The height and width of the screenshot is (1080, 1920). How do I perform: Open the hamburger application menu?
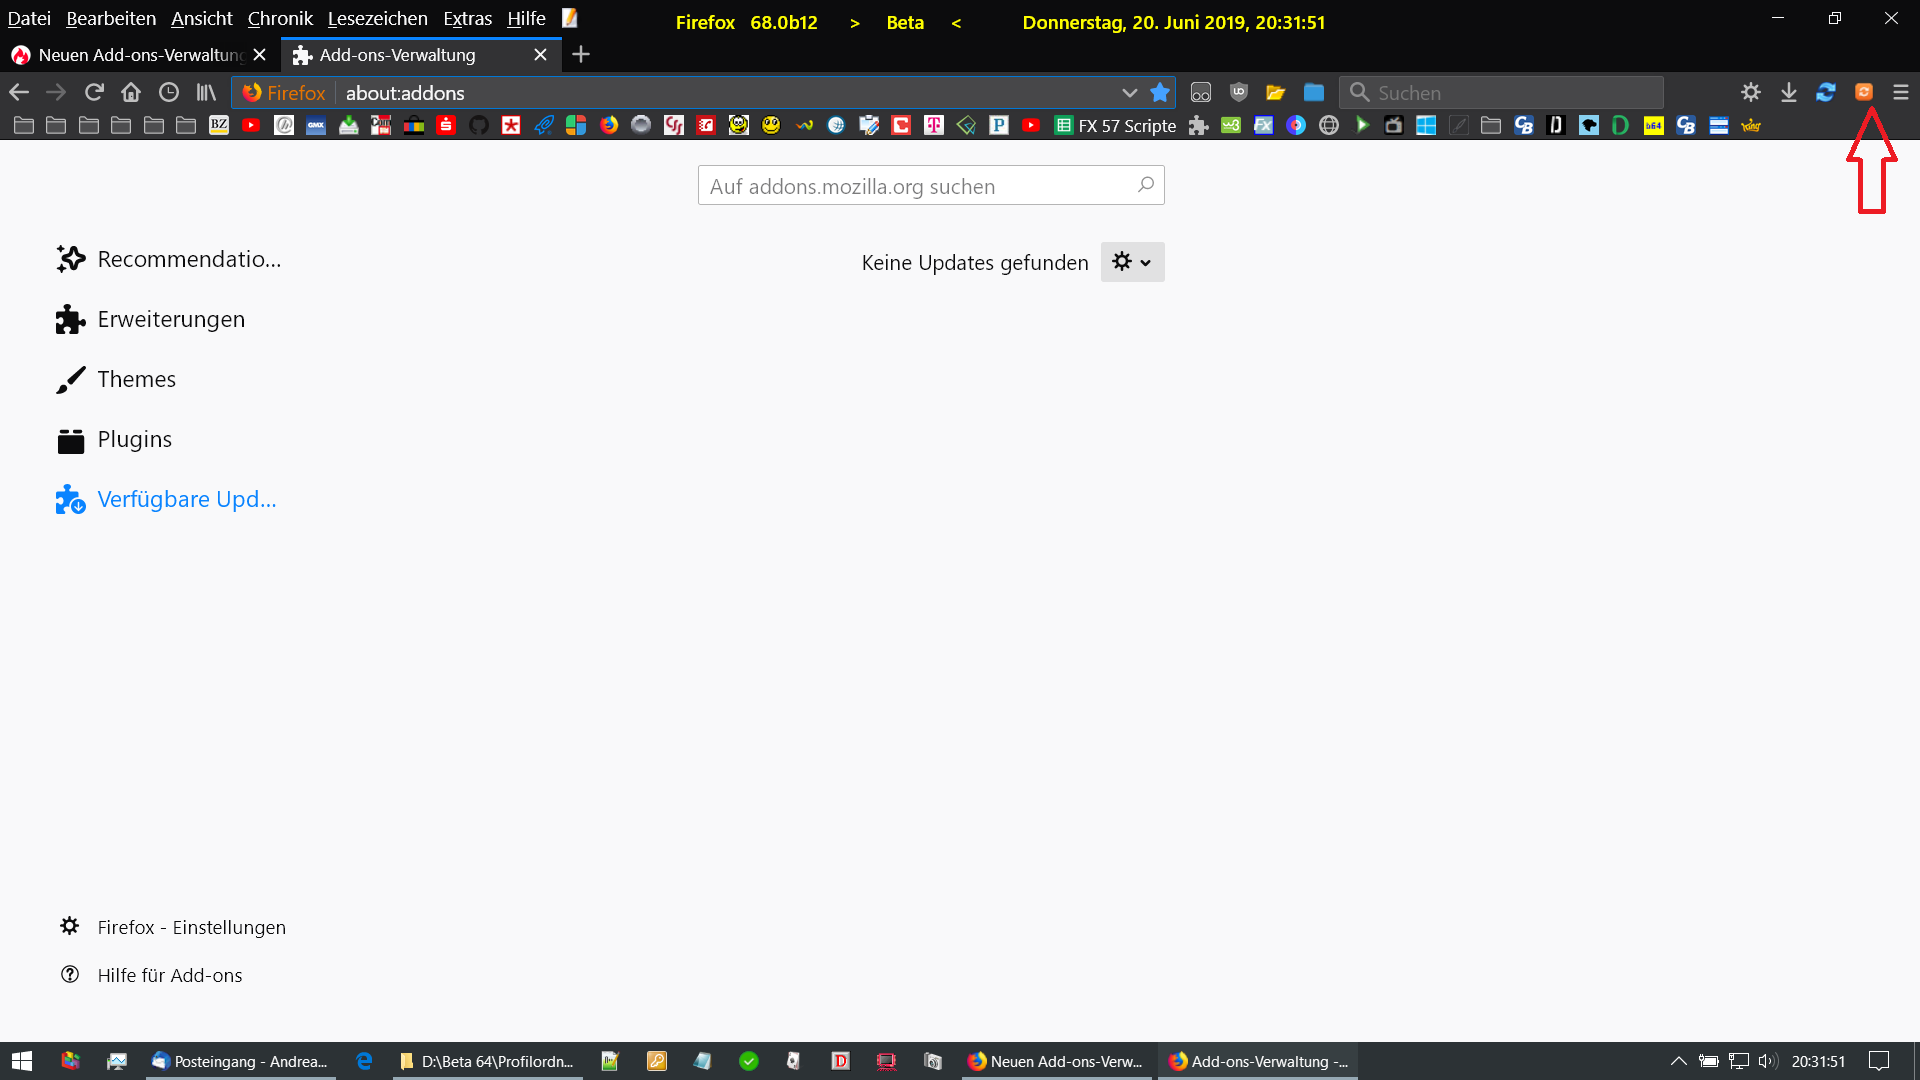click(1901, 92)
